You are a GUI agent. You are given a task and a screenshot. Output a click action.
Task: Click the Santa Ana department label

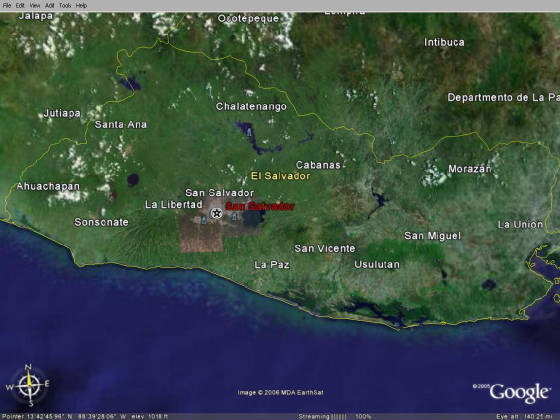(121, 124)
